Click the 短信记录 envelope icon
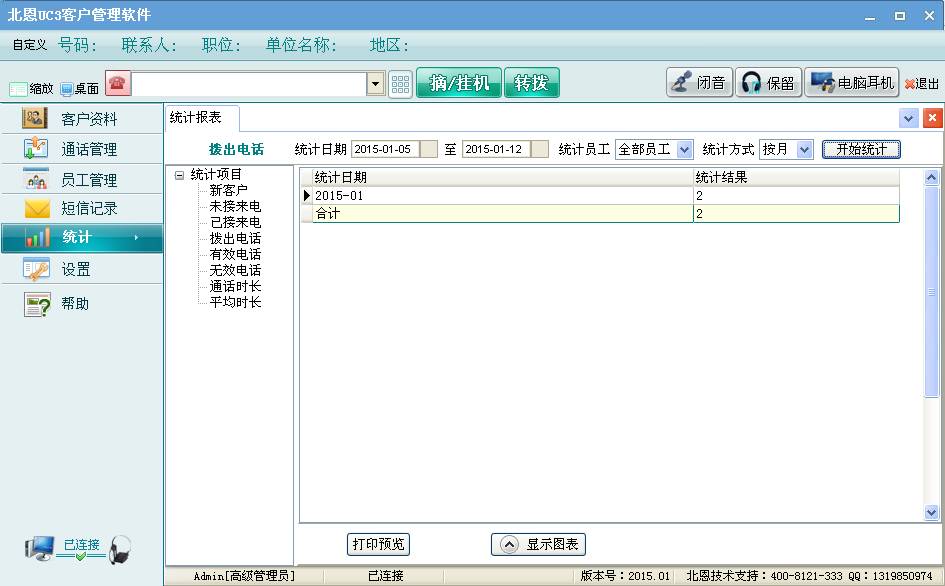Screen dimensions: 945x586 tap(37, 209)
